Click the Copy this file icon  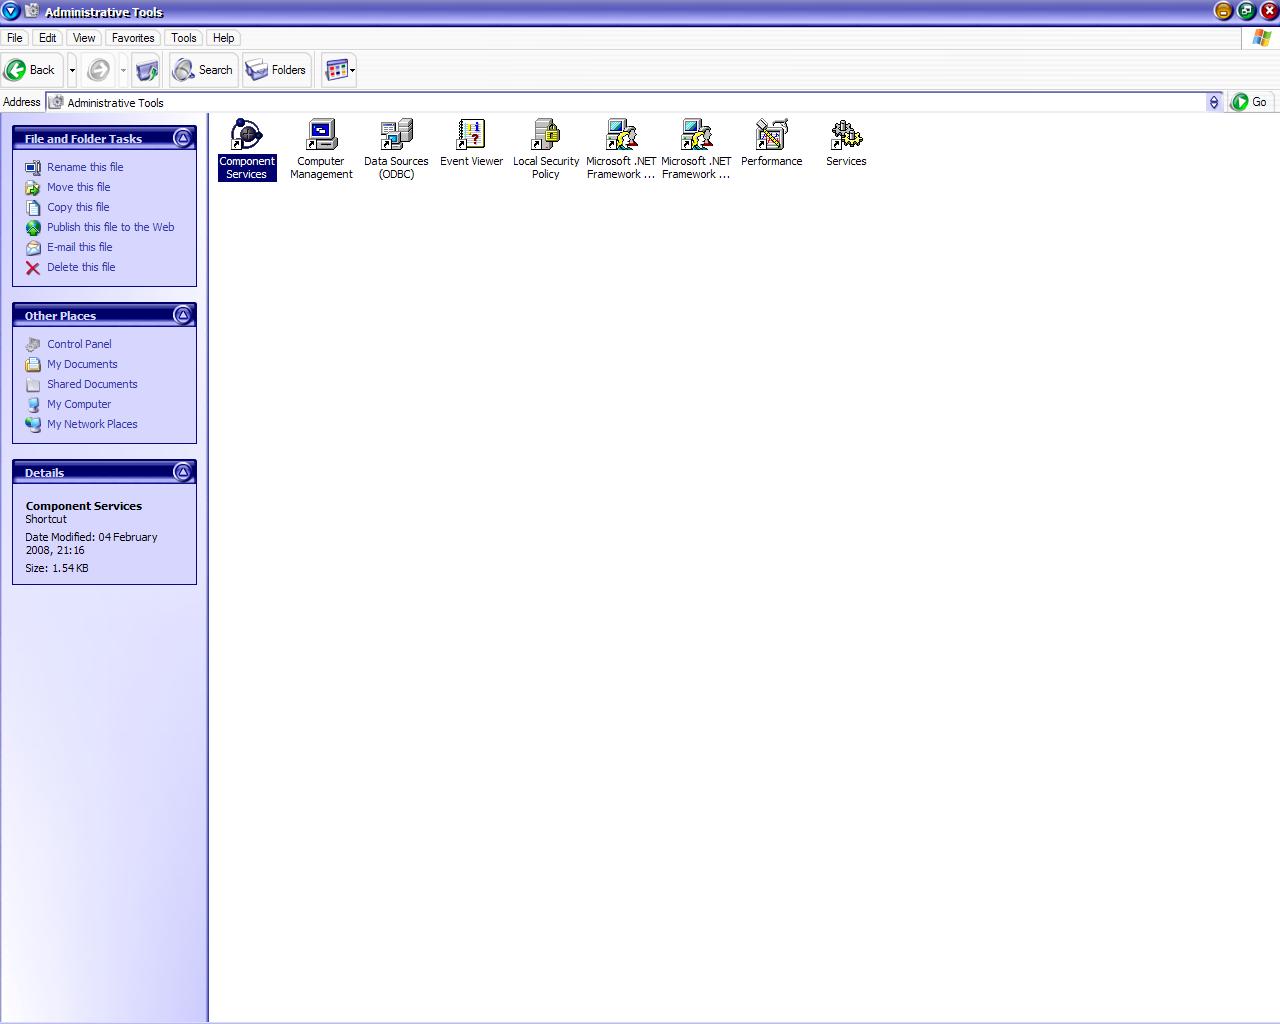coord(33,207)
